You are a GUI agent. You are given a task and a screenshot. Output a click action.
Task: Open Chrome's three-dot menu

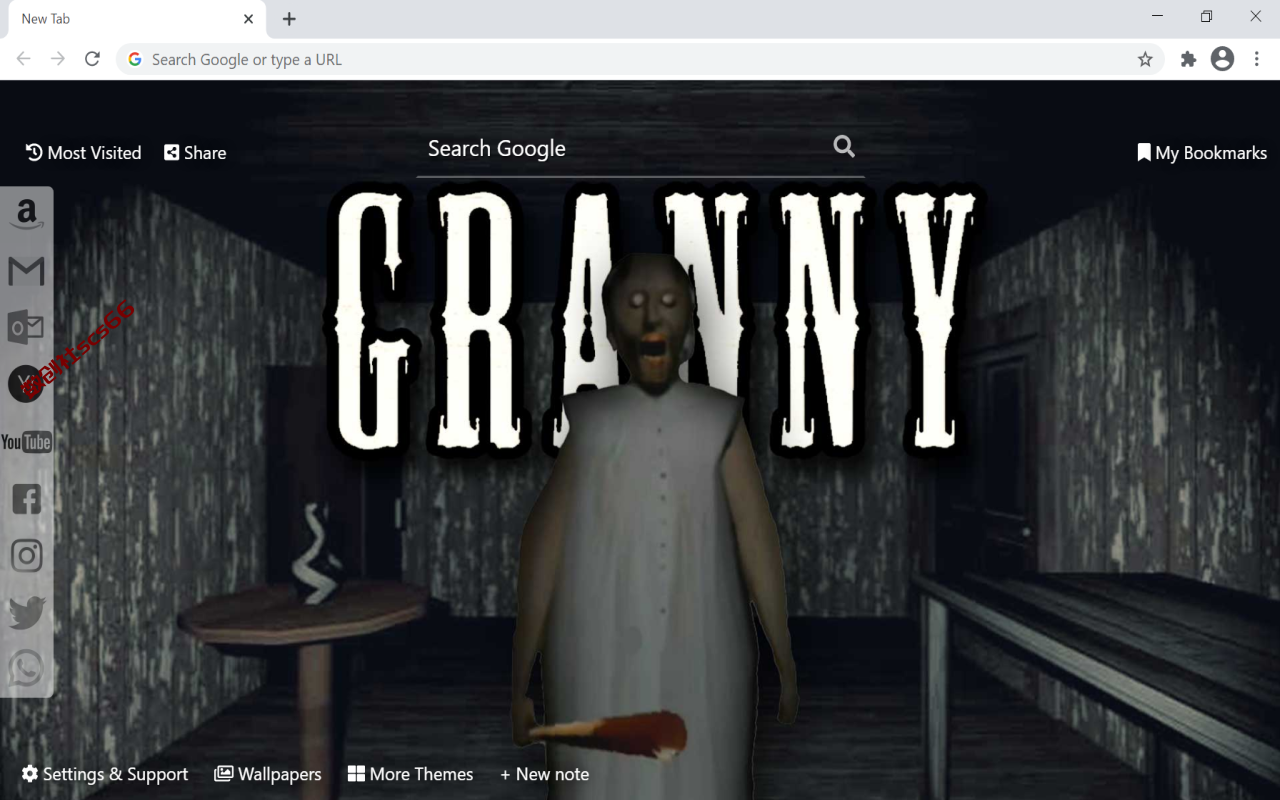(x=1257, y=59)
